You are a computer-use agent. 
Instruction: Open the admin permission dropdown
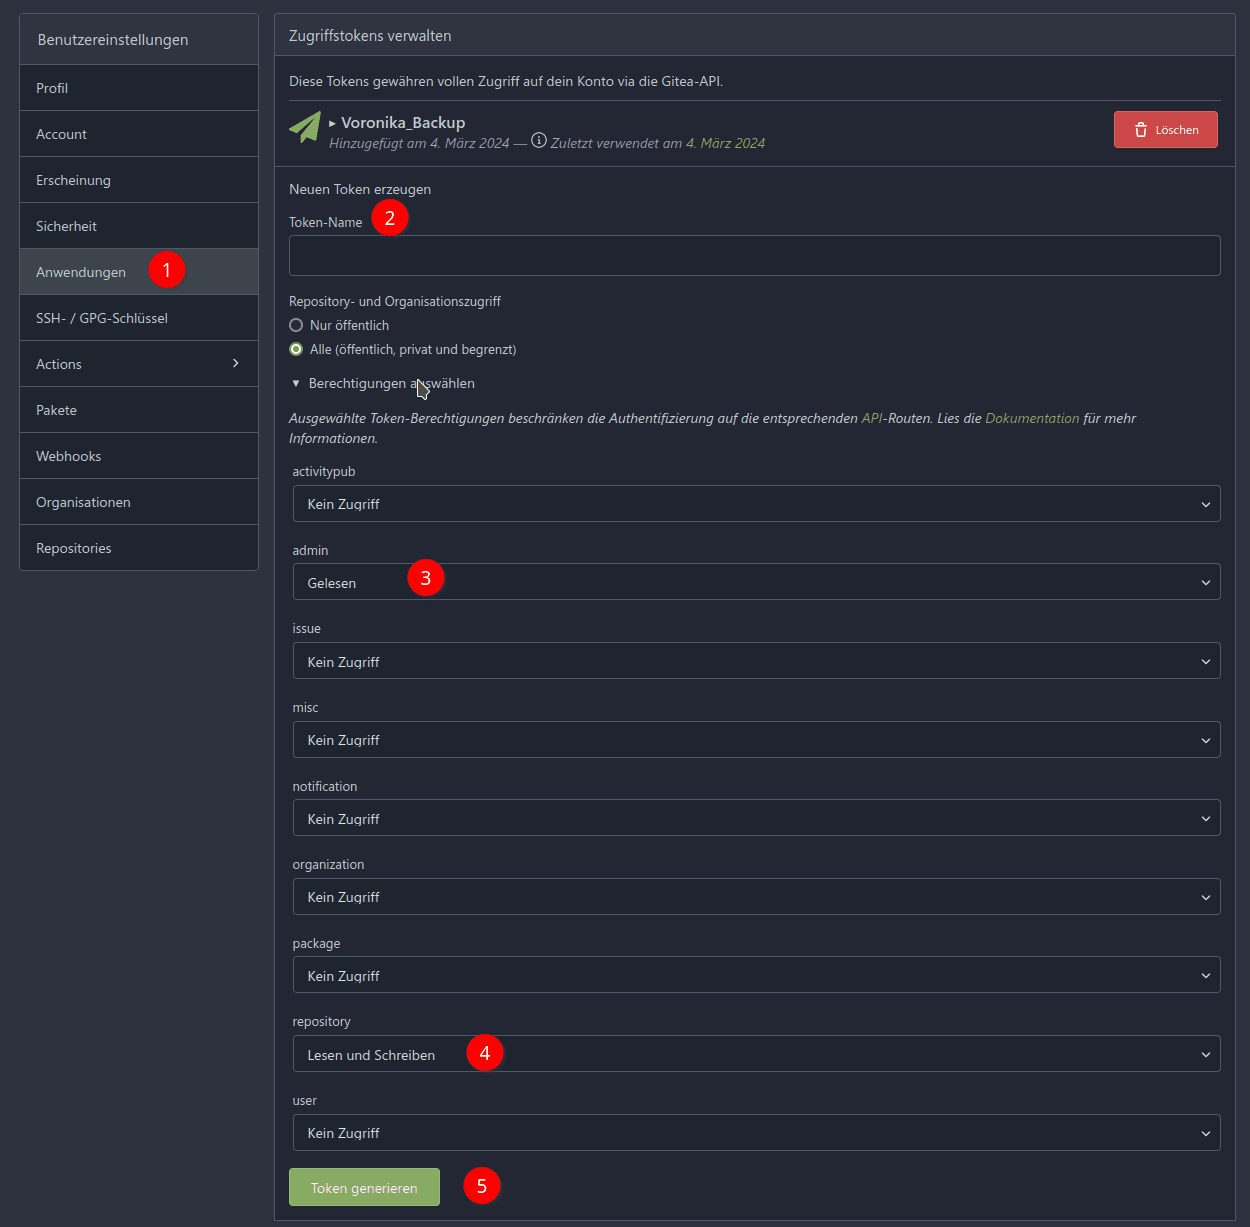(x=756, y=582)
